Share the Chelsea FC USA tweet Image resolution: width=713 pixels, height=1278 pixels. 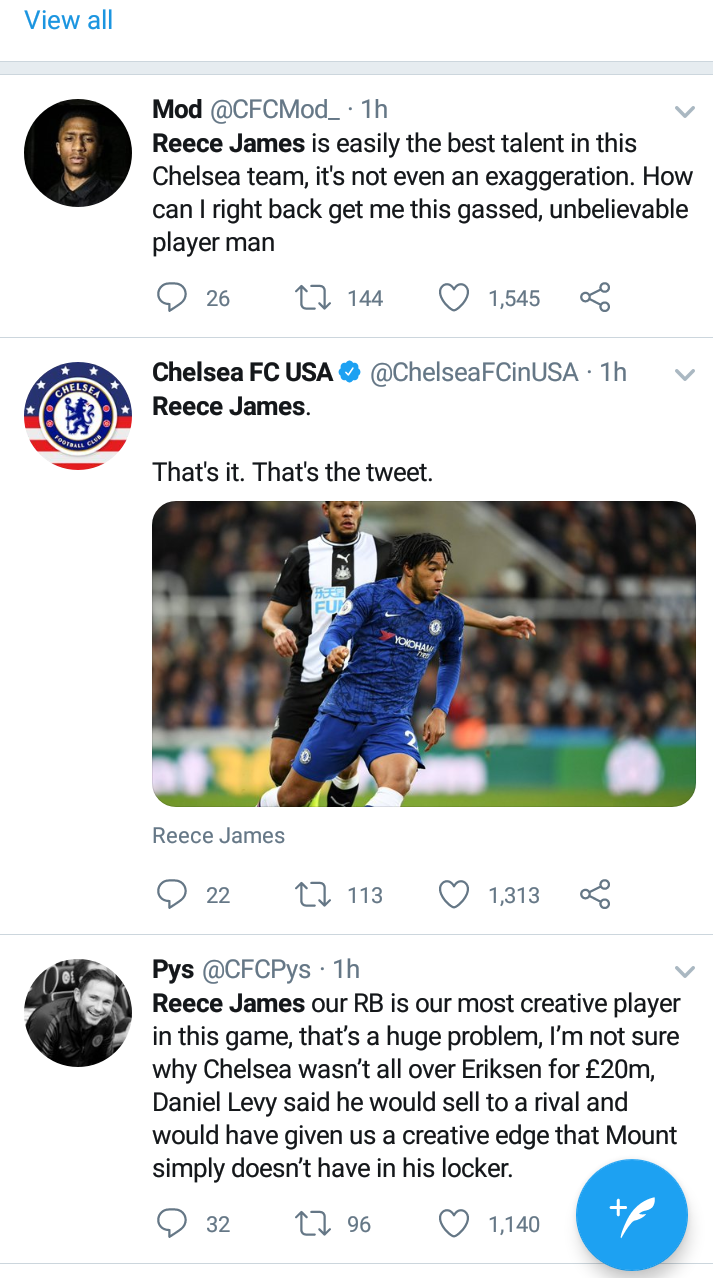click(x=595, y=894)
